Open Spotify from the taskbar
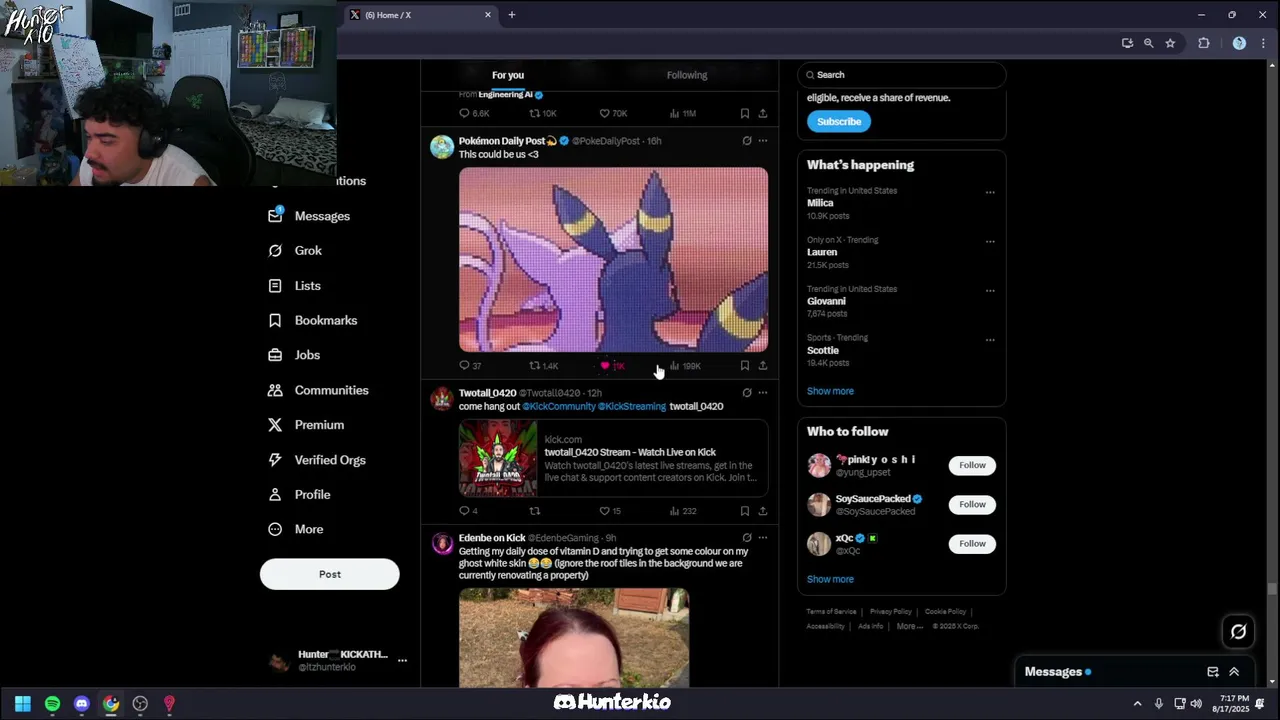 [52, 704]
